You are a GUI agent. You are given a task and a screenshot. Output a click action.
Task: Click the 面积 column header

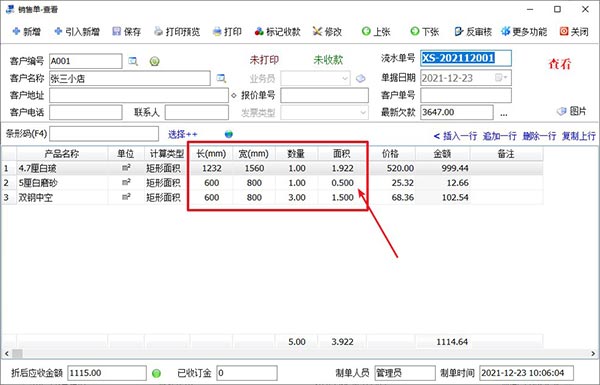pyautogui.click(x=342, y=154)
